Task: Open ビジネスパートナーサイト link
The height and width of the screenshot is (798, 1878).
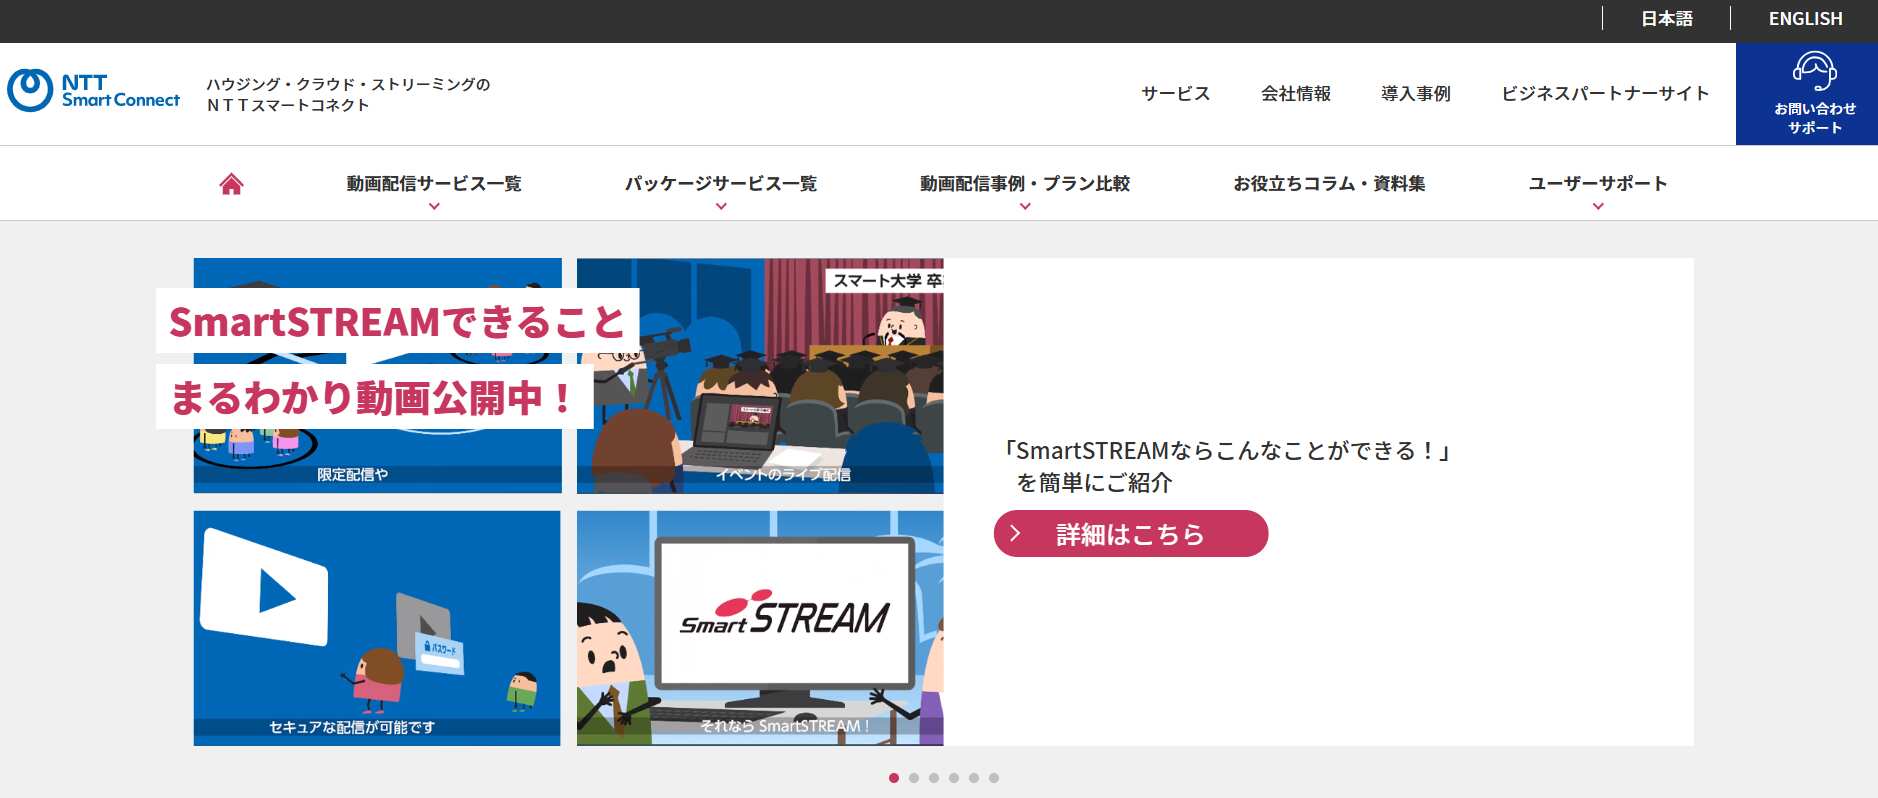Action: coord(1605,93)
